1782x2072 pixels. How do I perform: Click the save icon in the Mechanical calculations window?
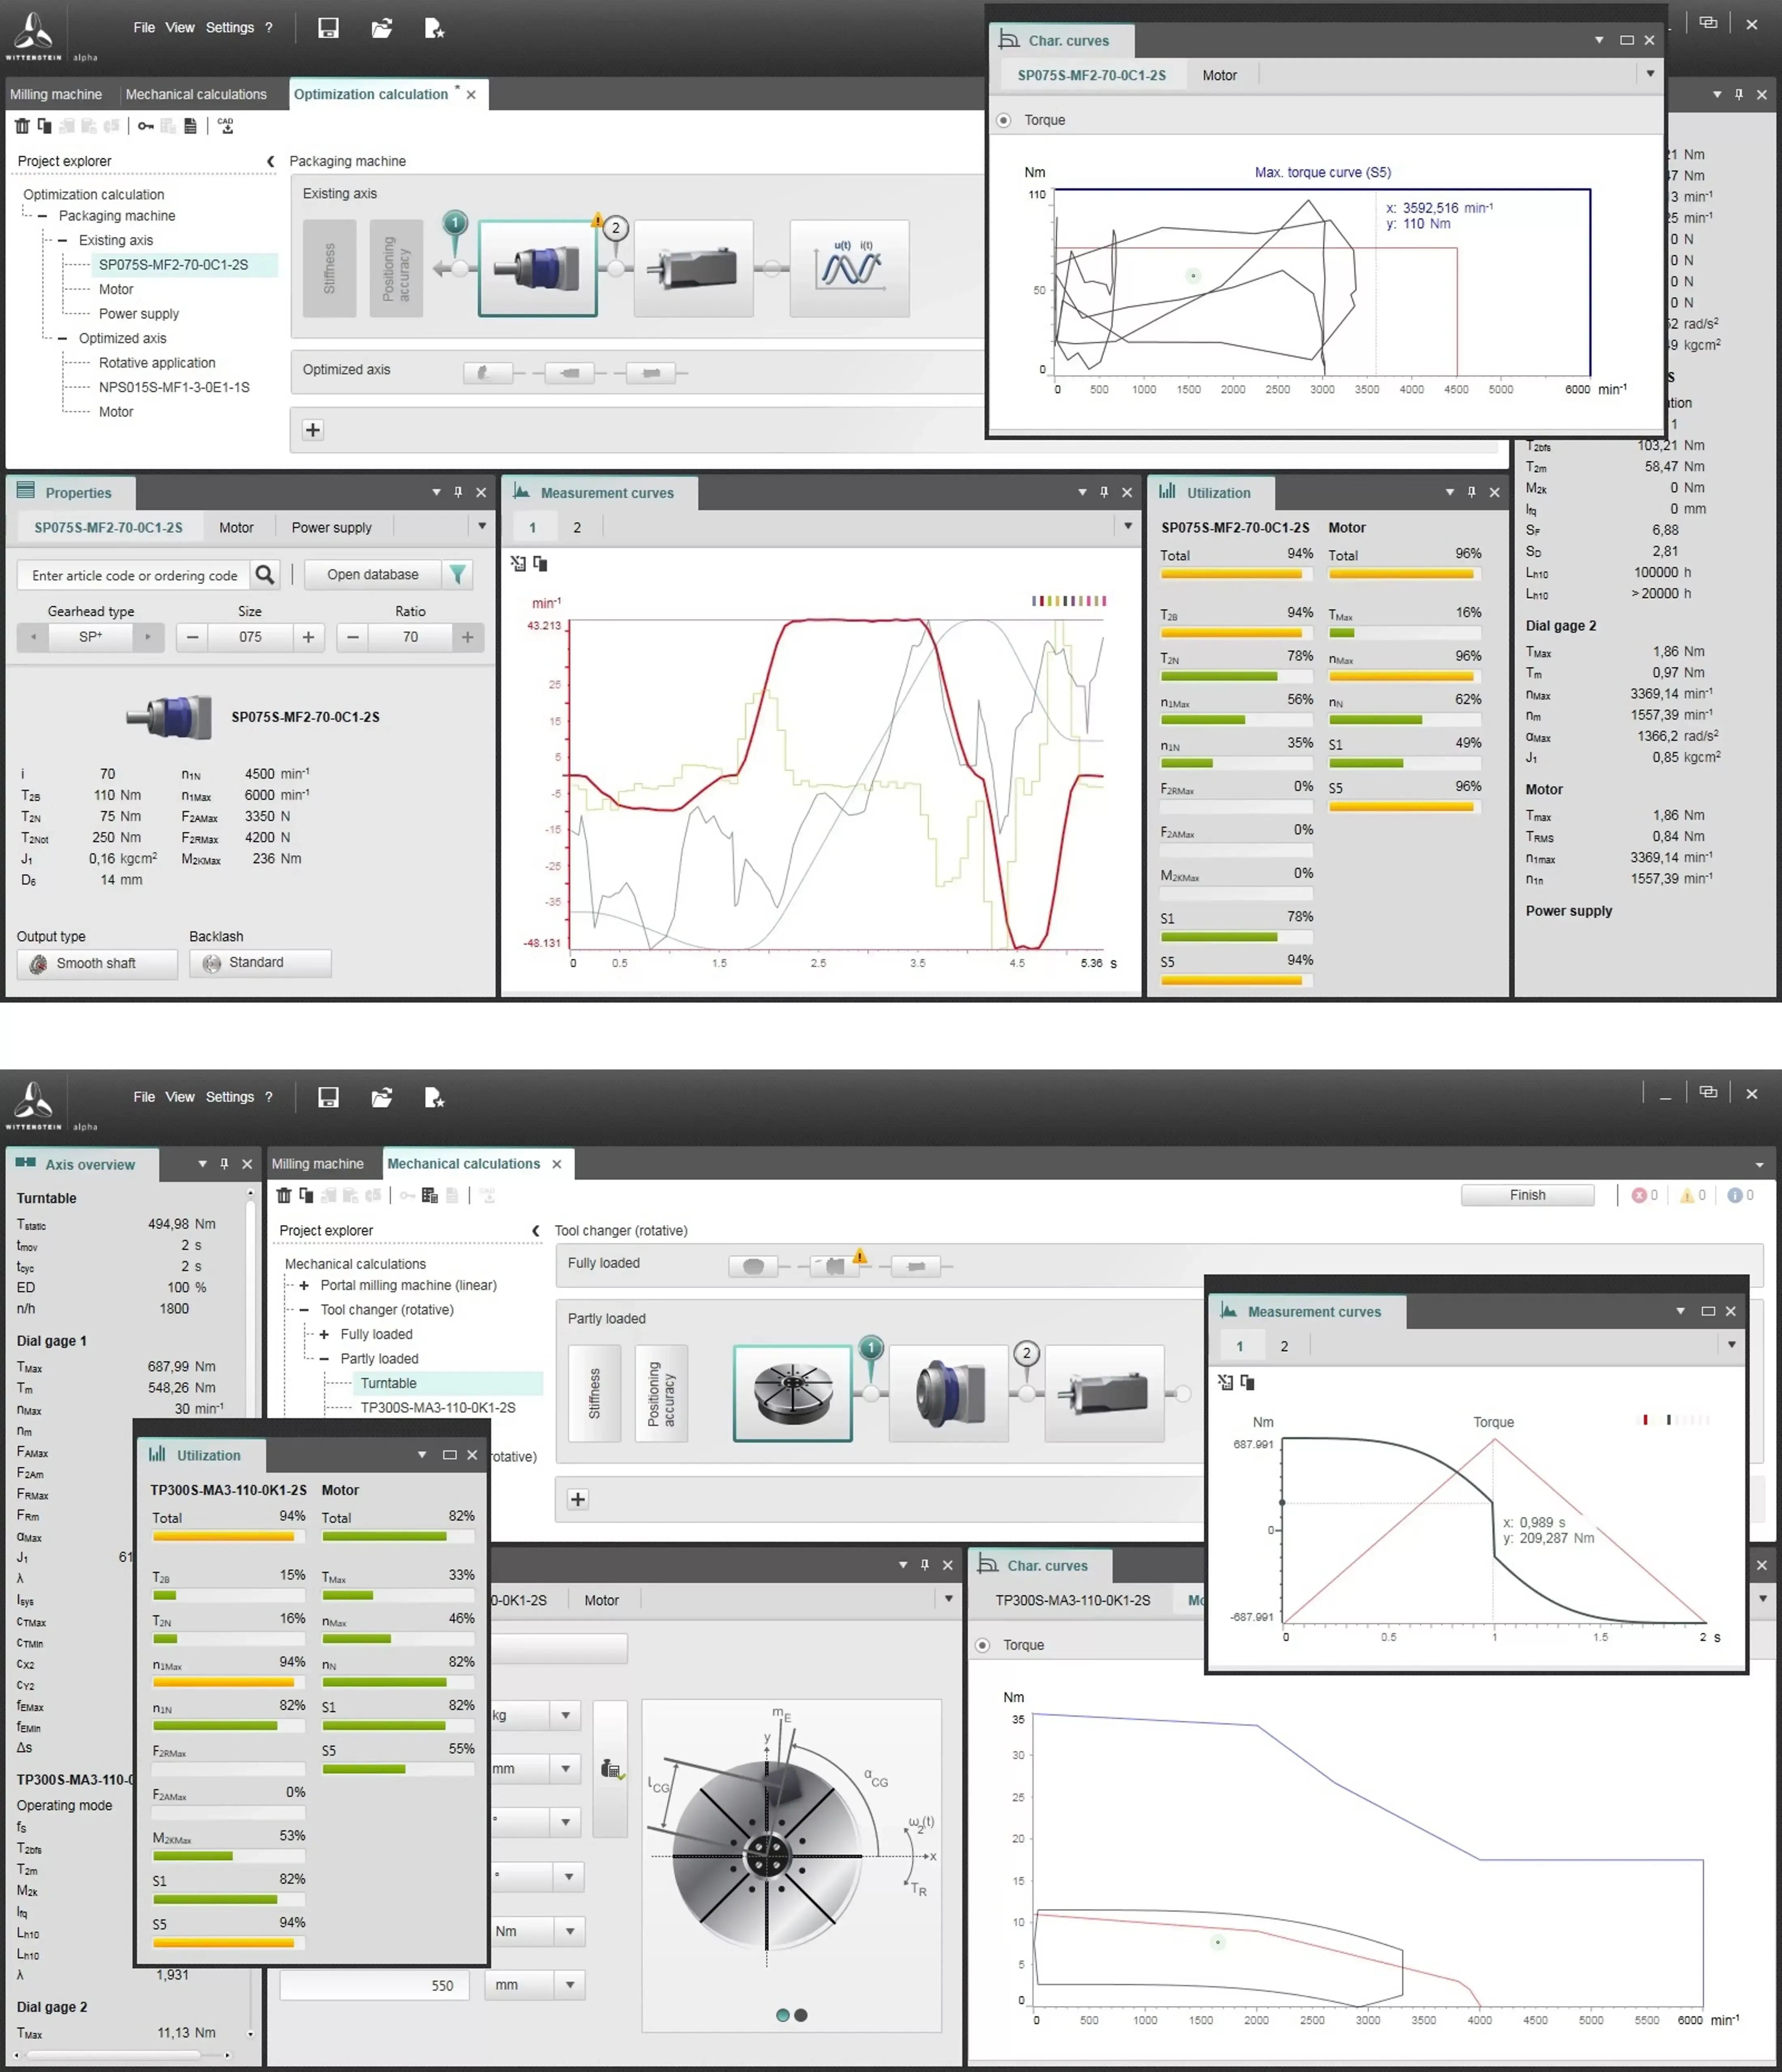point(328,1098)
